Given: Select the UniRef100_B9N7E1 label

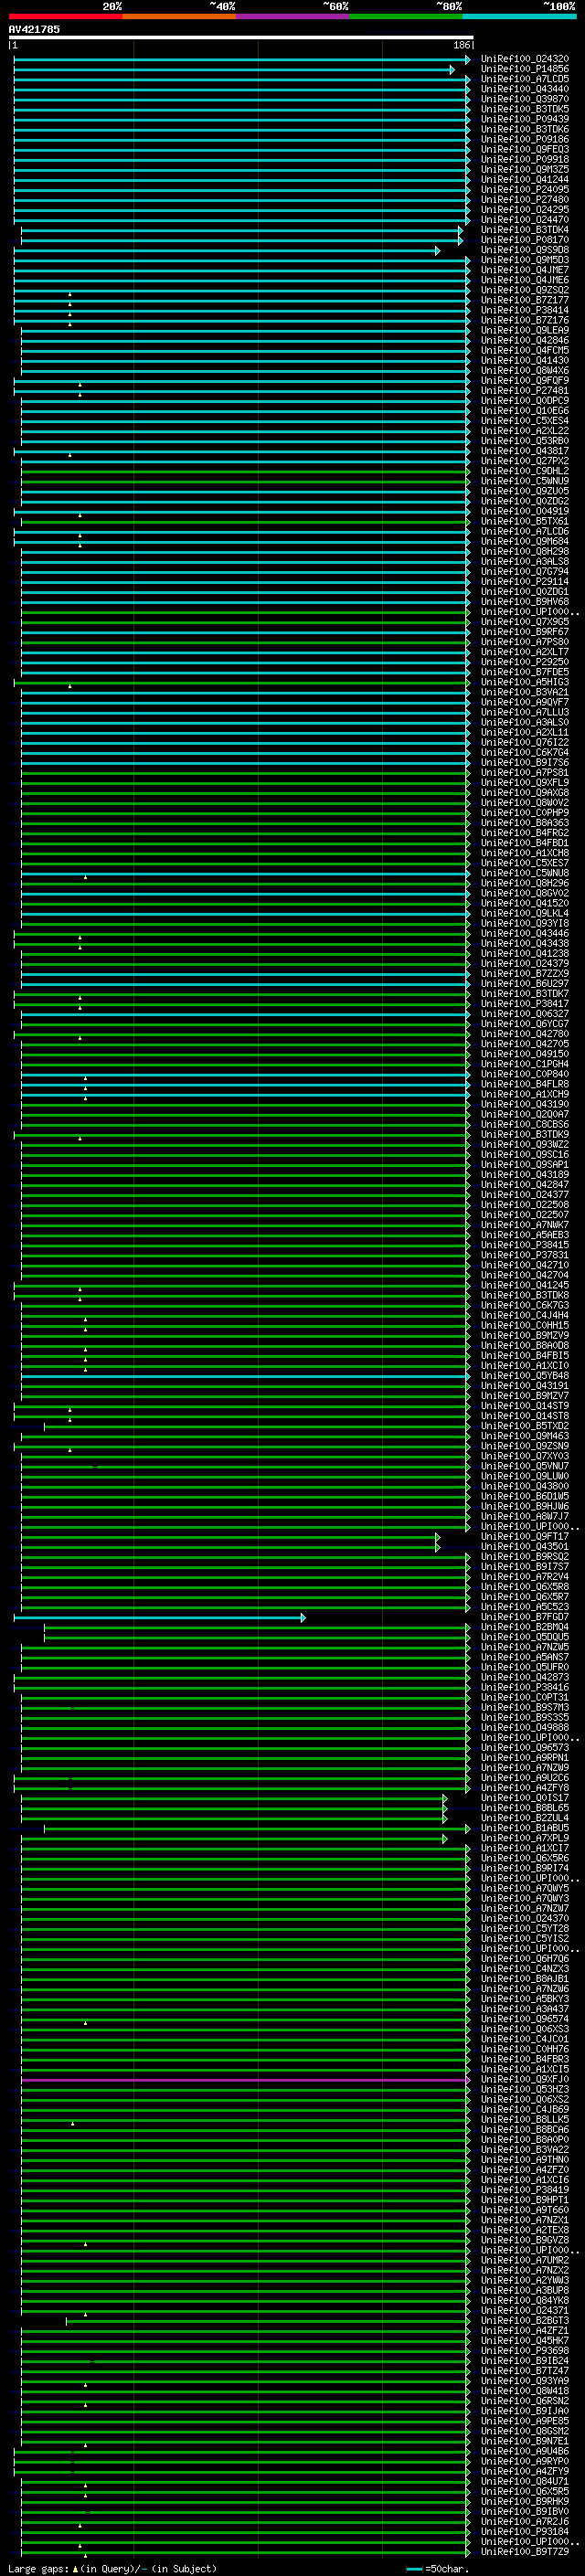Looking at the screenshot, I should click(525, 2441).
